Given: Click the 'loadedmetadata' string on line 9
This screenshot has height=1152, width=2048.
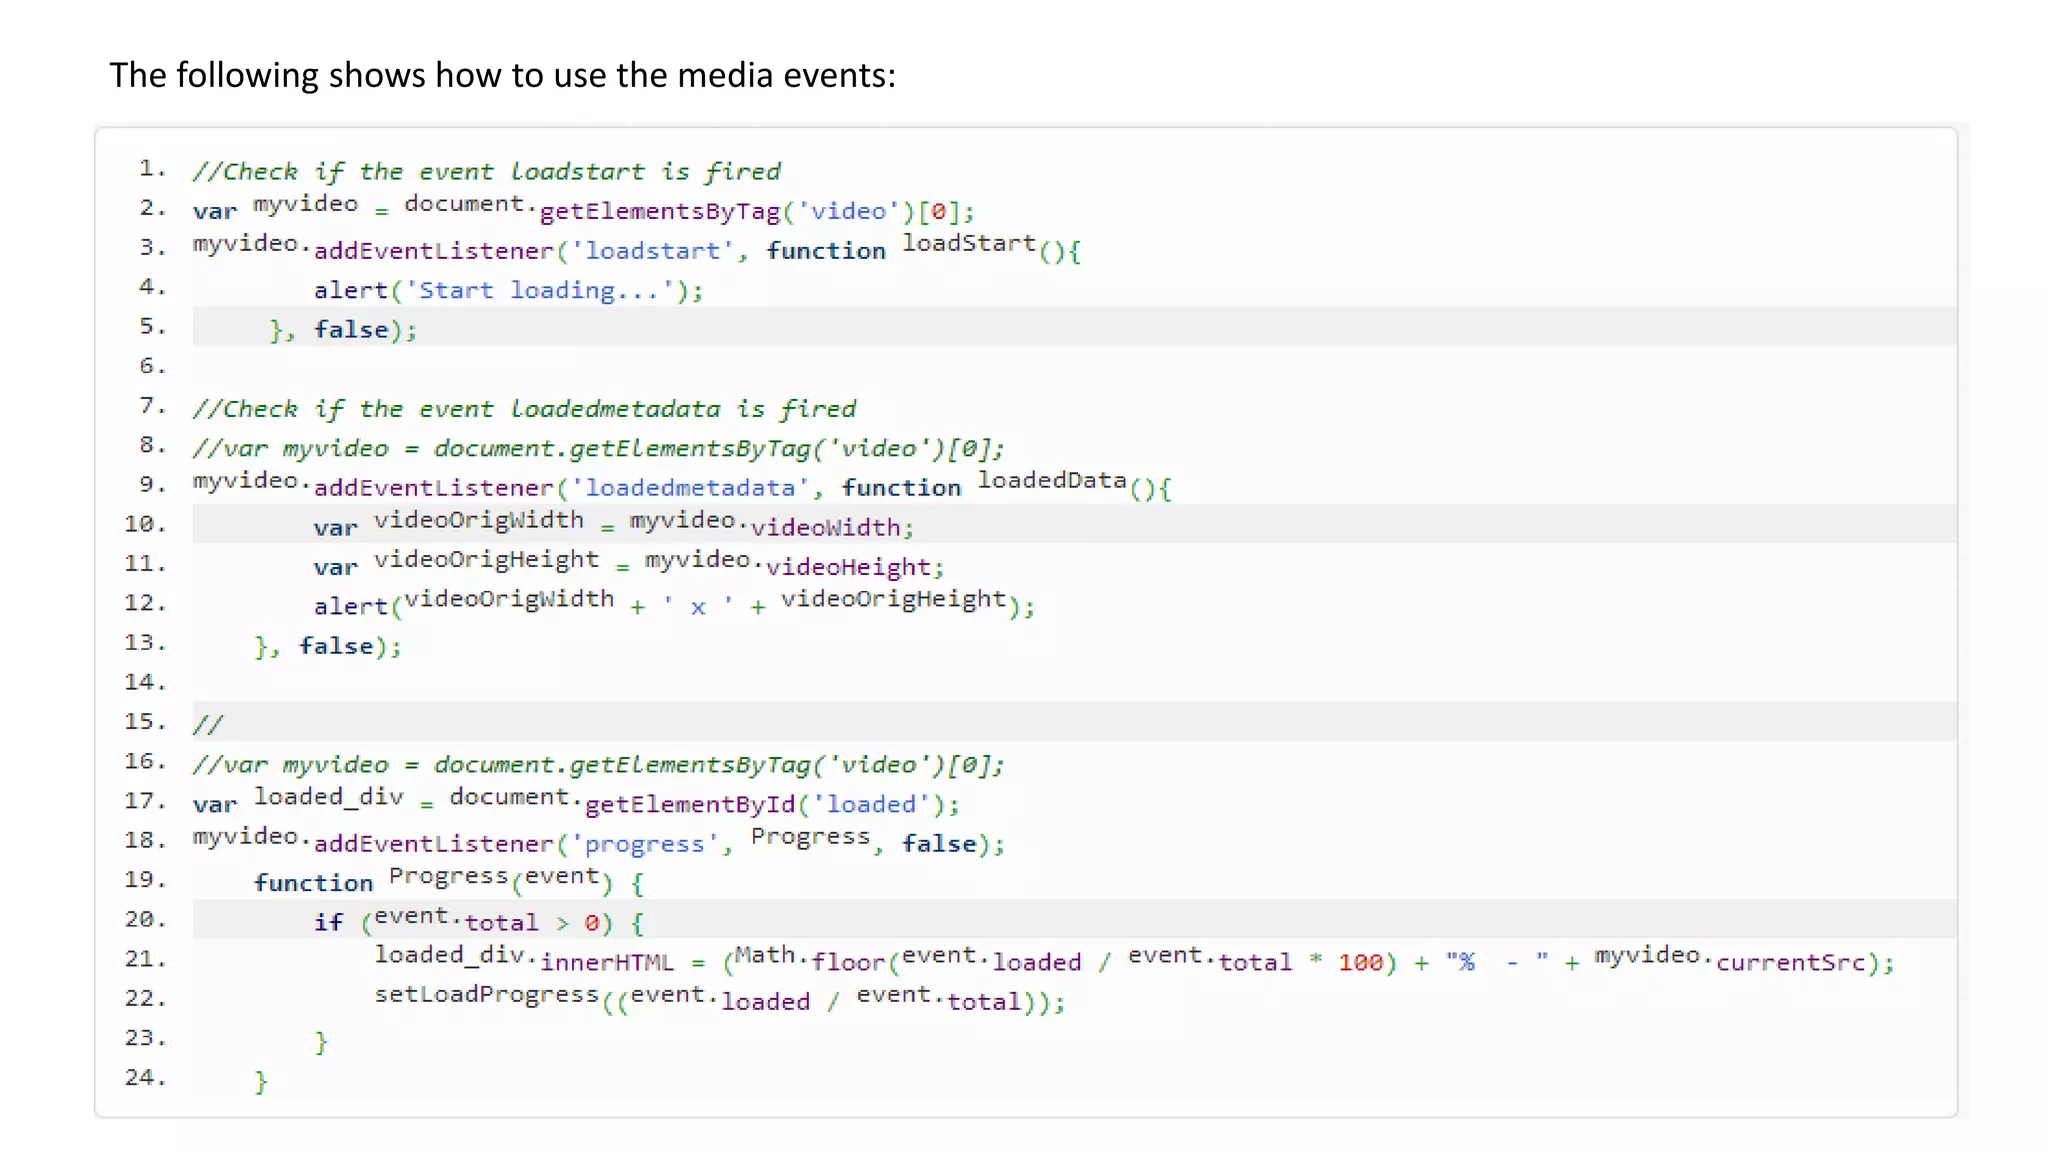Looking at the screenshot, I should point(690,488).
